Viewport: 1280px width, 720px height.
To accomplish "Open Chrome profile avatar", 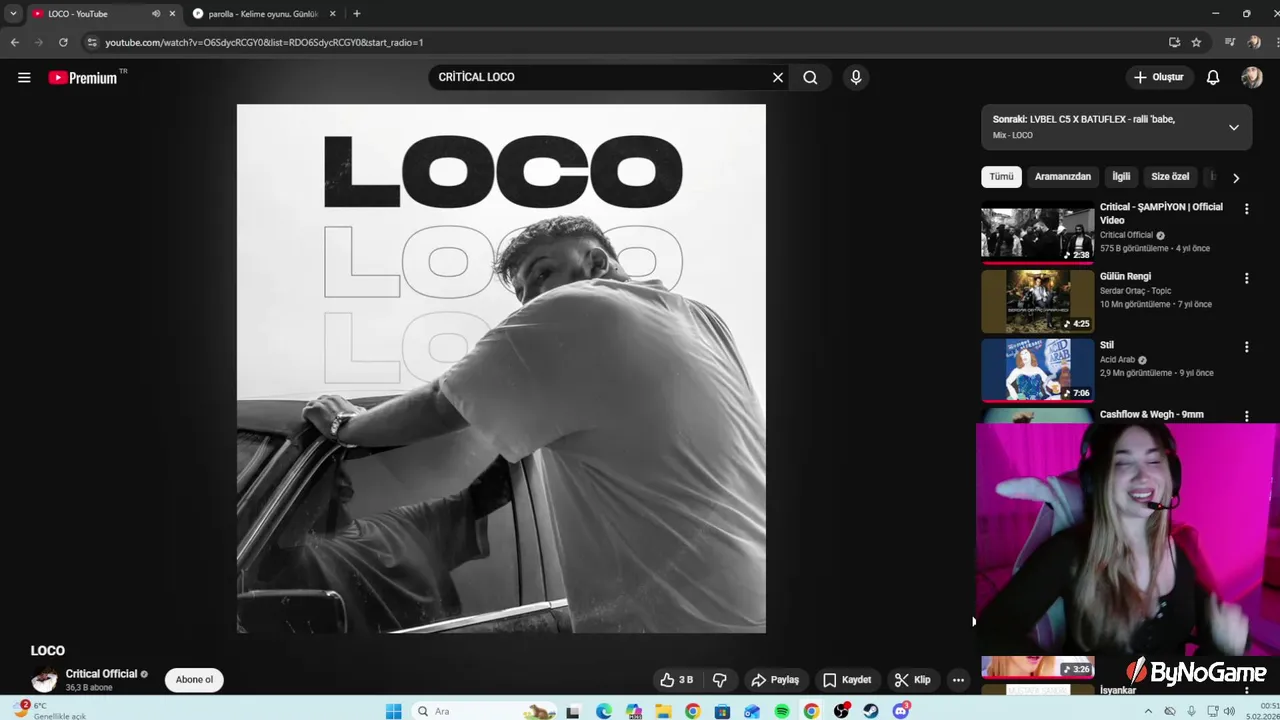I will (1254, 42).
